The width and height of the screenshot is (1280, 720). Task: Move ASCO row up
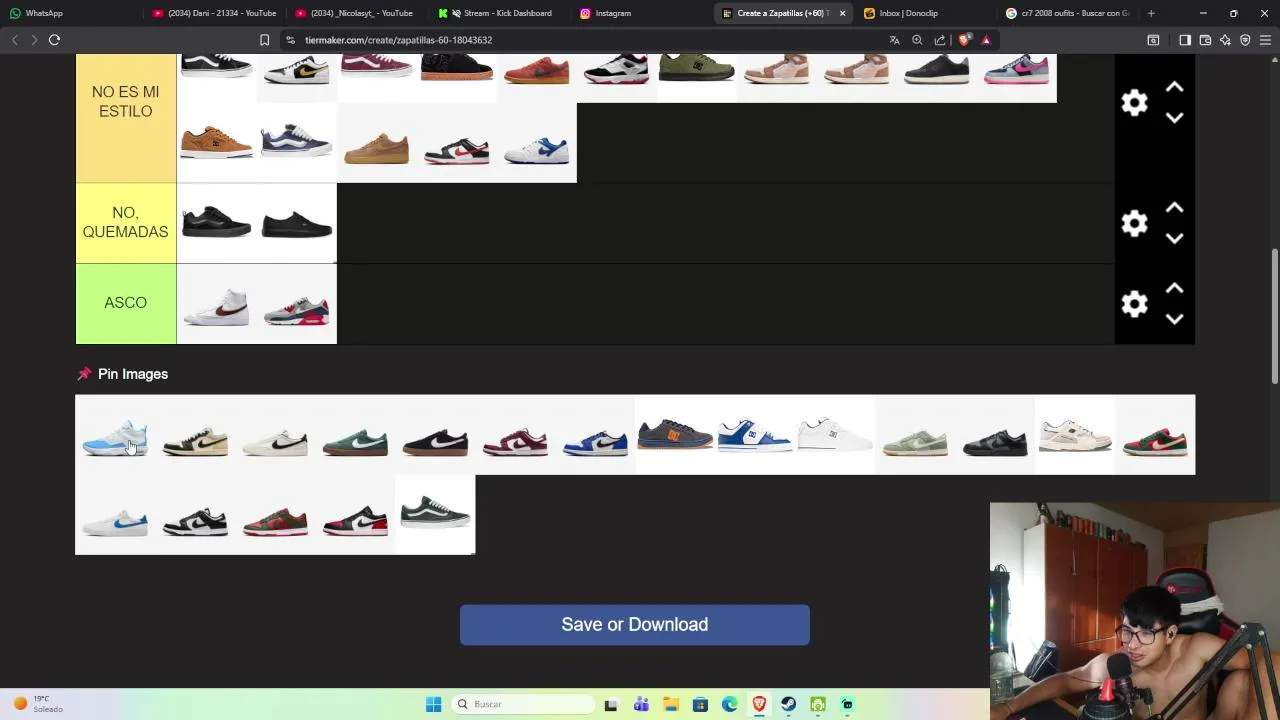point(1174,289)
